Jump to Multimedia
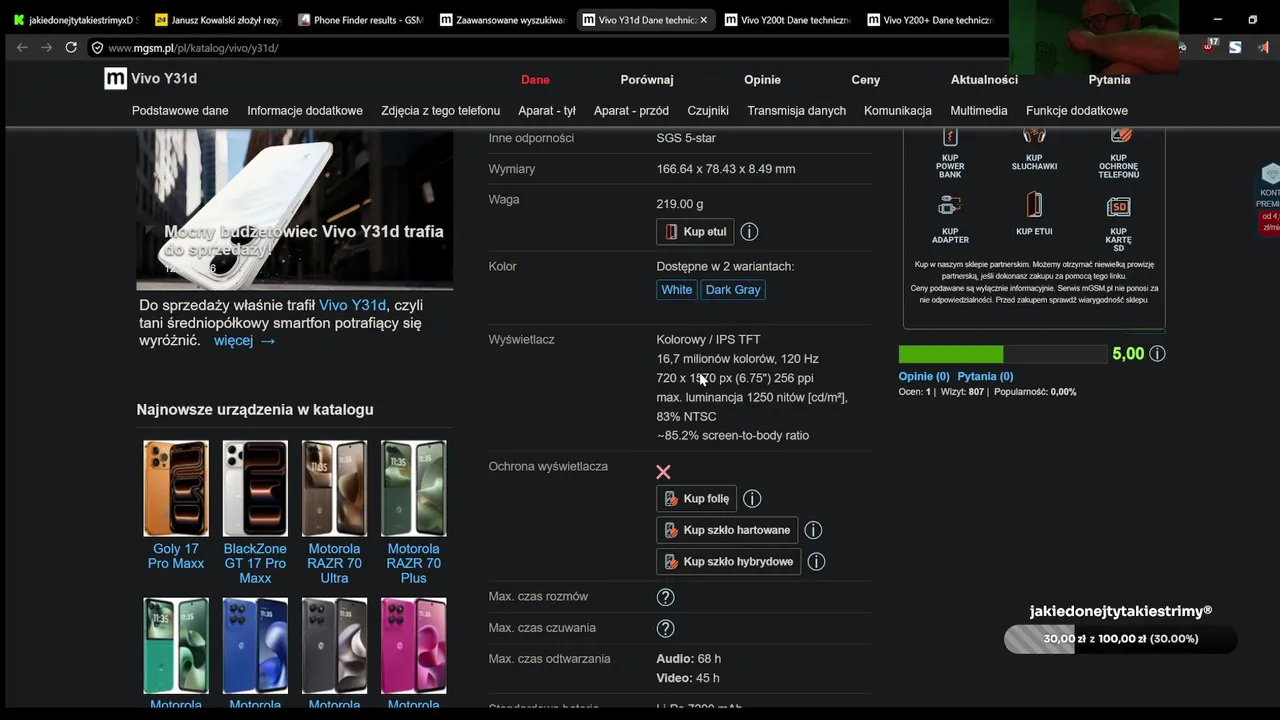1280x720 pixels. pos(979,111)
